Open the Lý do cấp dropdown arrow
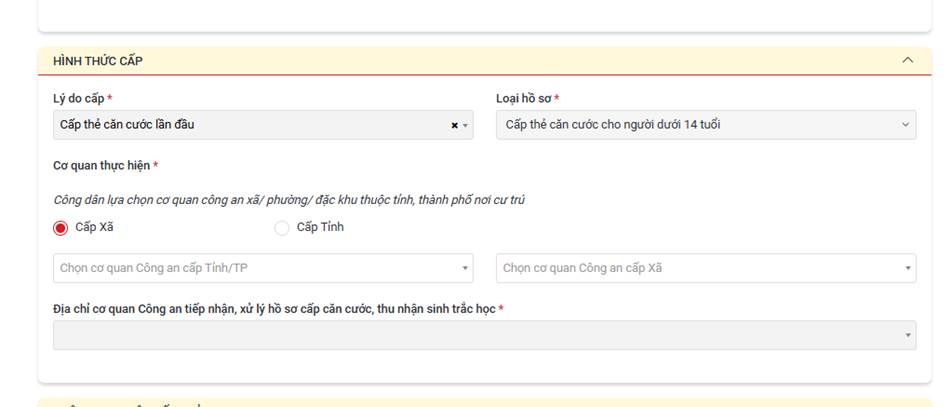 pyautogui.click(x=466, y=125)
